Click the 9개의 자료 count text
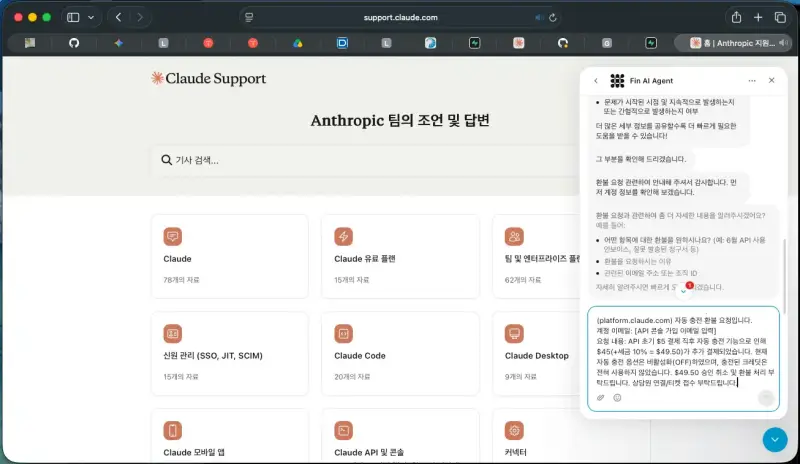The image size is (800, 464). 520,377
